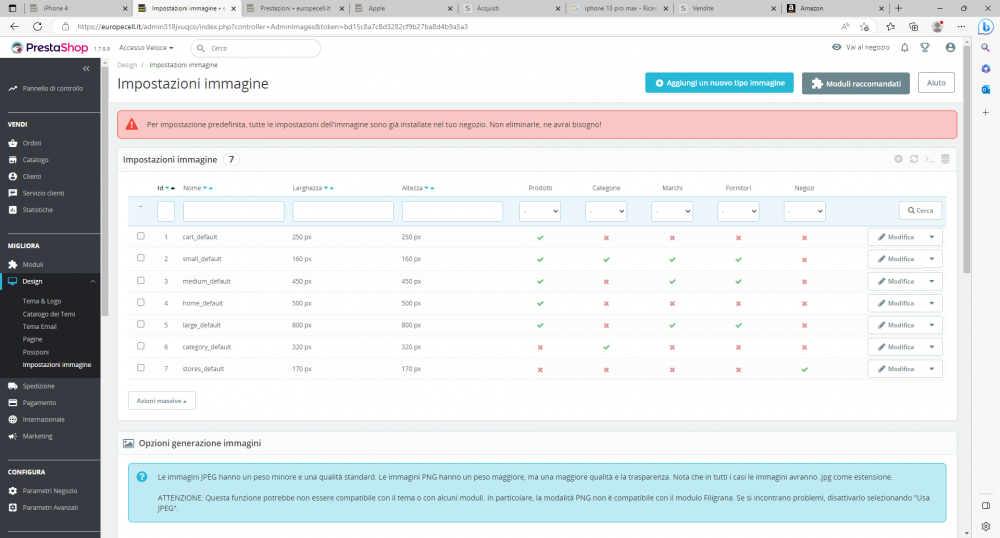1000x538 pixels.
Task: Toggle Marchi status for large_default
Action: pyautogui.click(x=672, y=325)
